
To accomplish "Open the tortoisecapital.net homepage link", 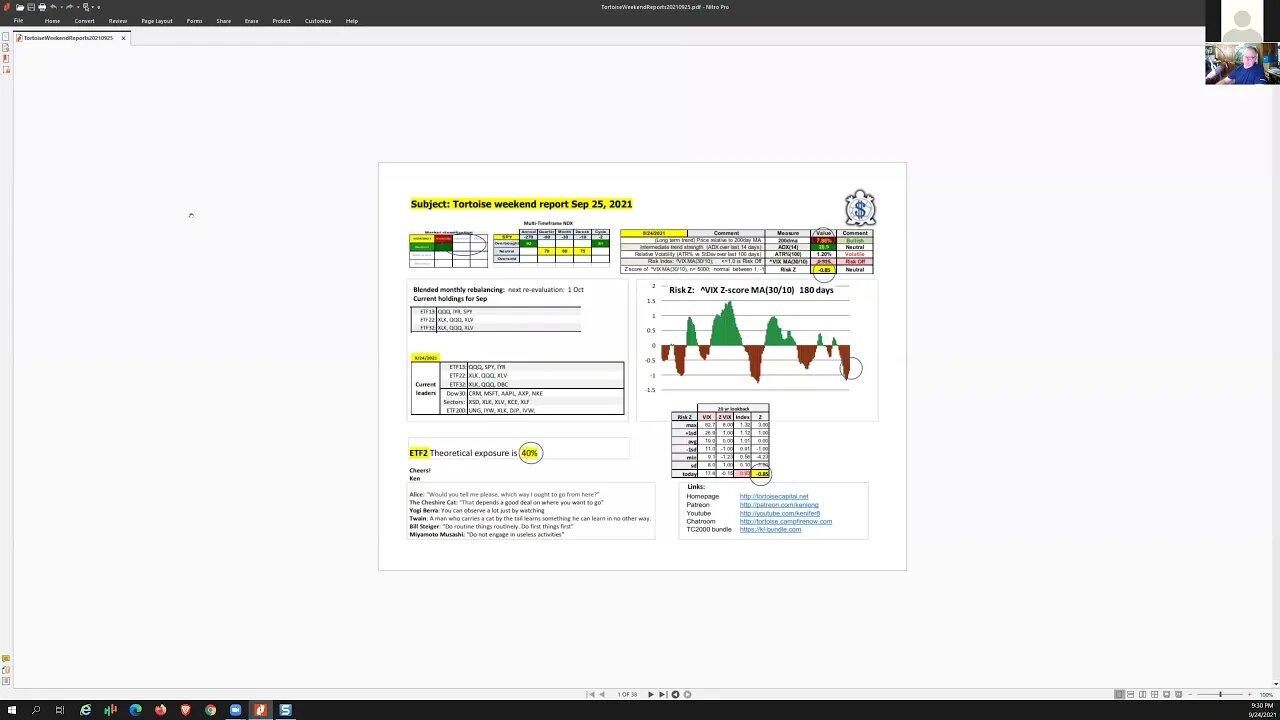I will (x=774, y=496).
